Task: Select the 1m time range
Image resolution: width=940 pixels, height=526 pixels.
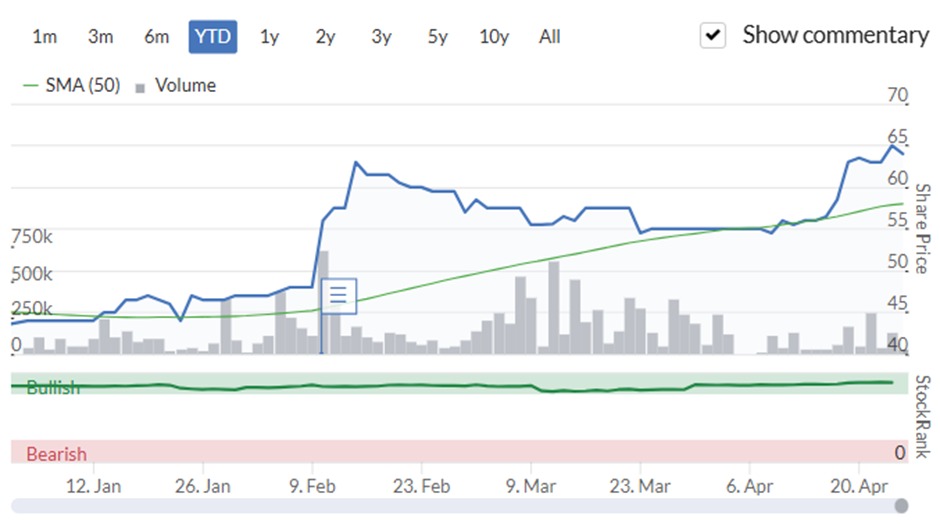Action: (44, 37)
